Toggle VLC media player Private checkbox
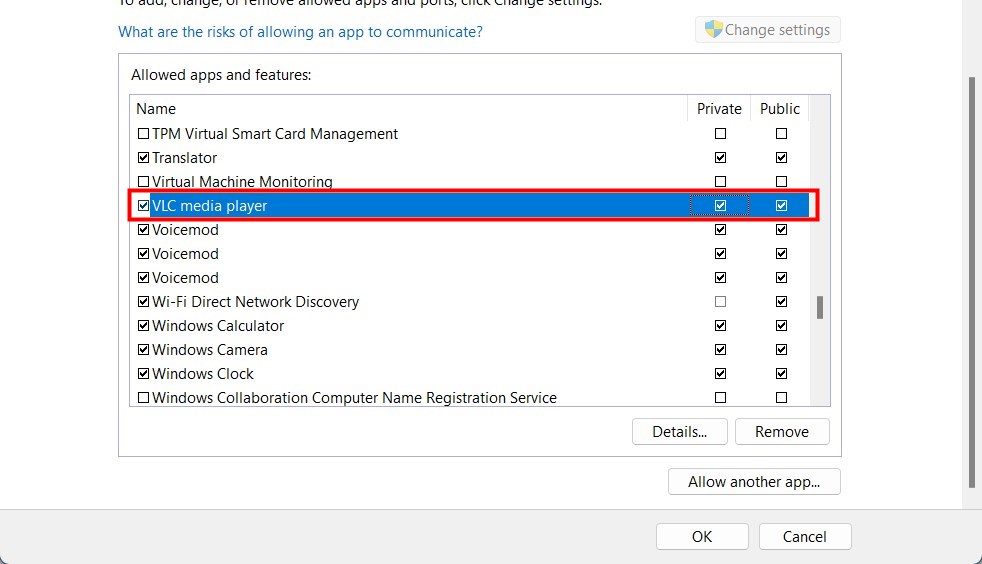The image size is (982, 564). tap(720, 205)
